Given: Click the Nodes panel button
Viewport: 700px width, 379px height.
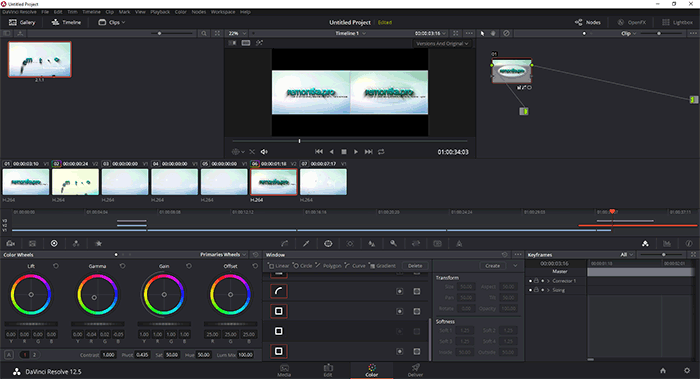Looking at the screenshot, I should [588, 22].
